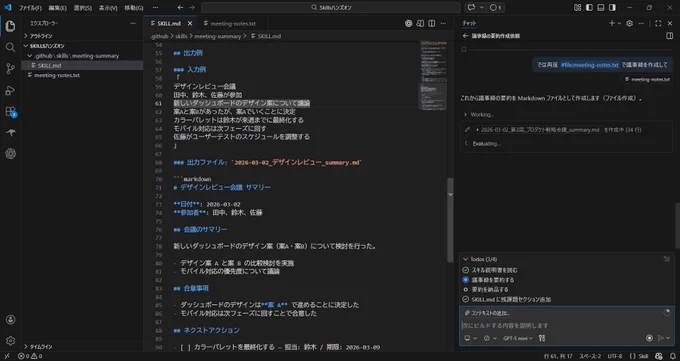Click the スペース: 2 indentation status item
The height and width of the screenshot is (361, 680).
pos(590,356)
